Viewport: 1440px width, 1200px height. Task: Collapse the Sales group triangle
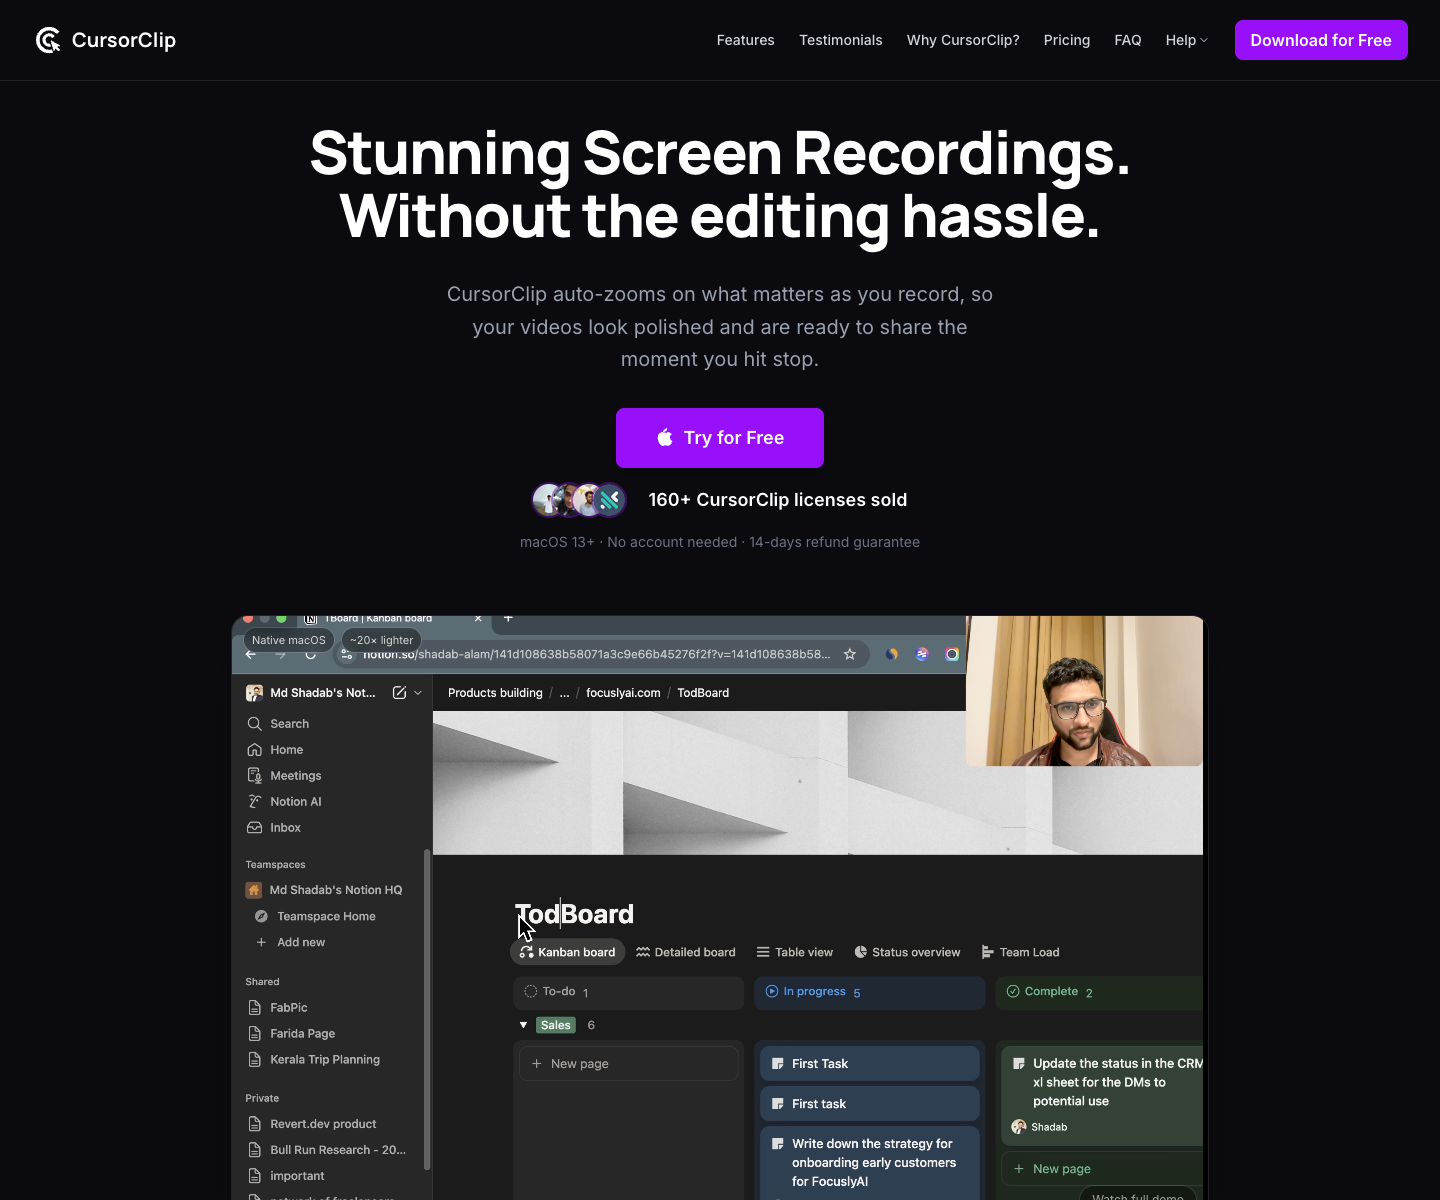(523, 1025)
